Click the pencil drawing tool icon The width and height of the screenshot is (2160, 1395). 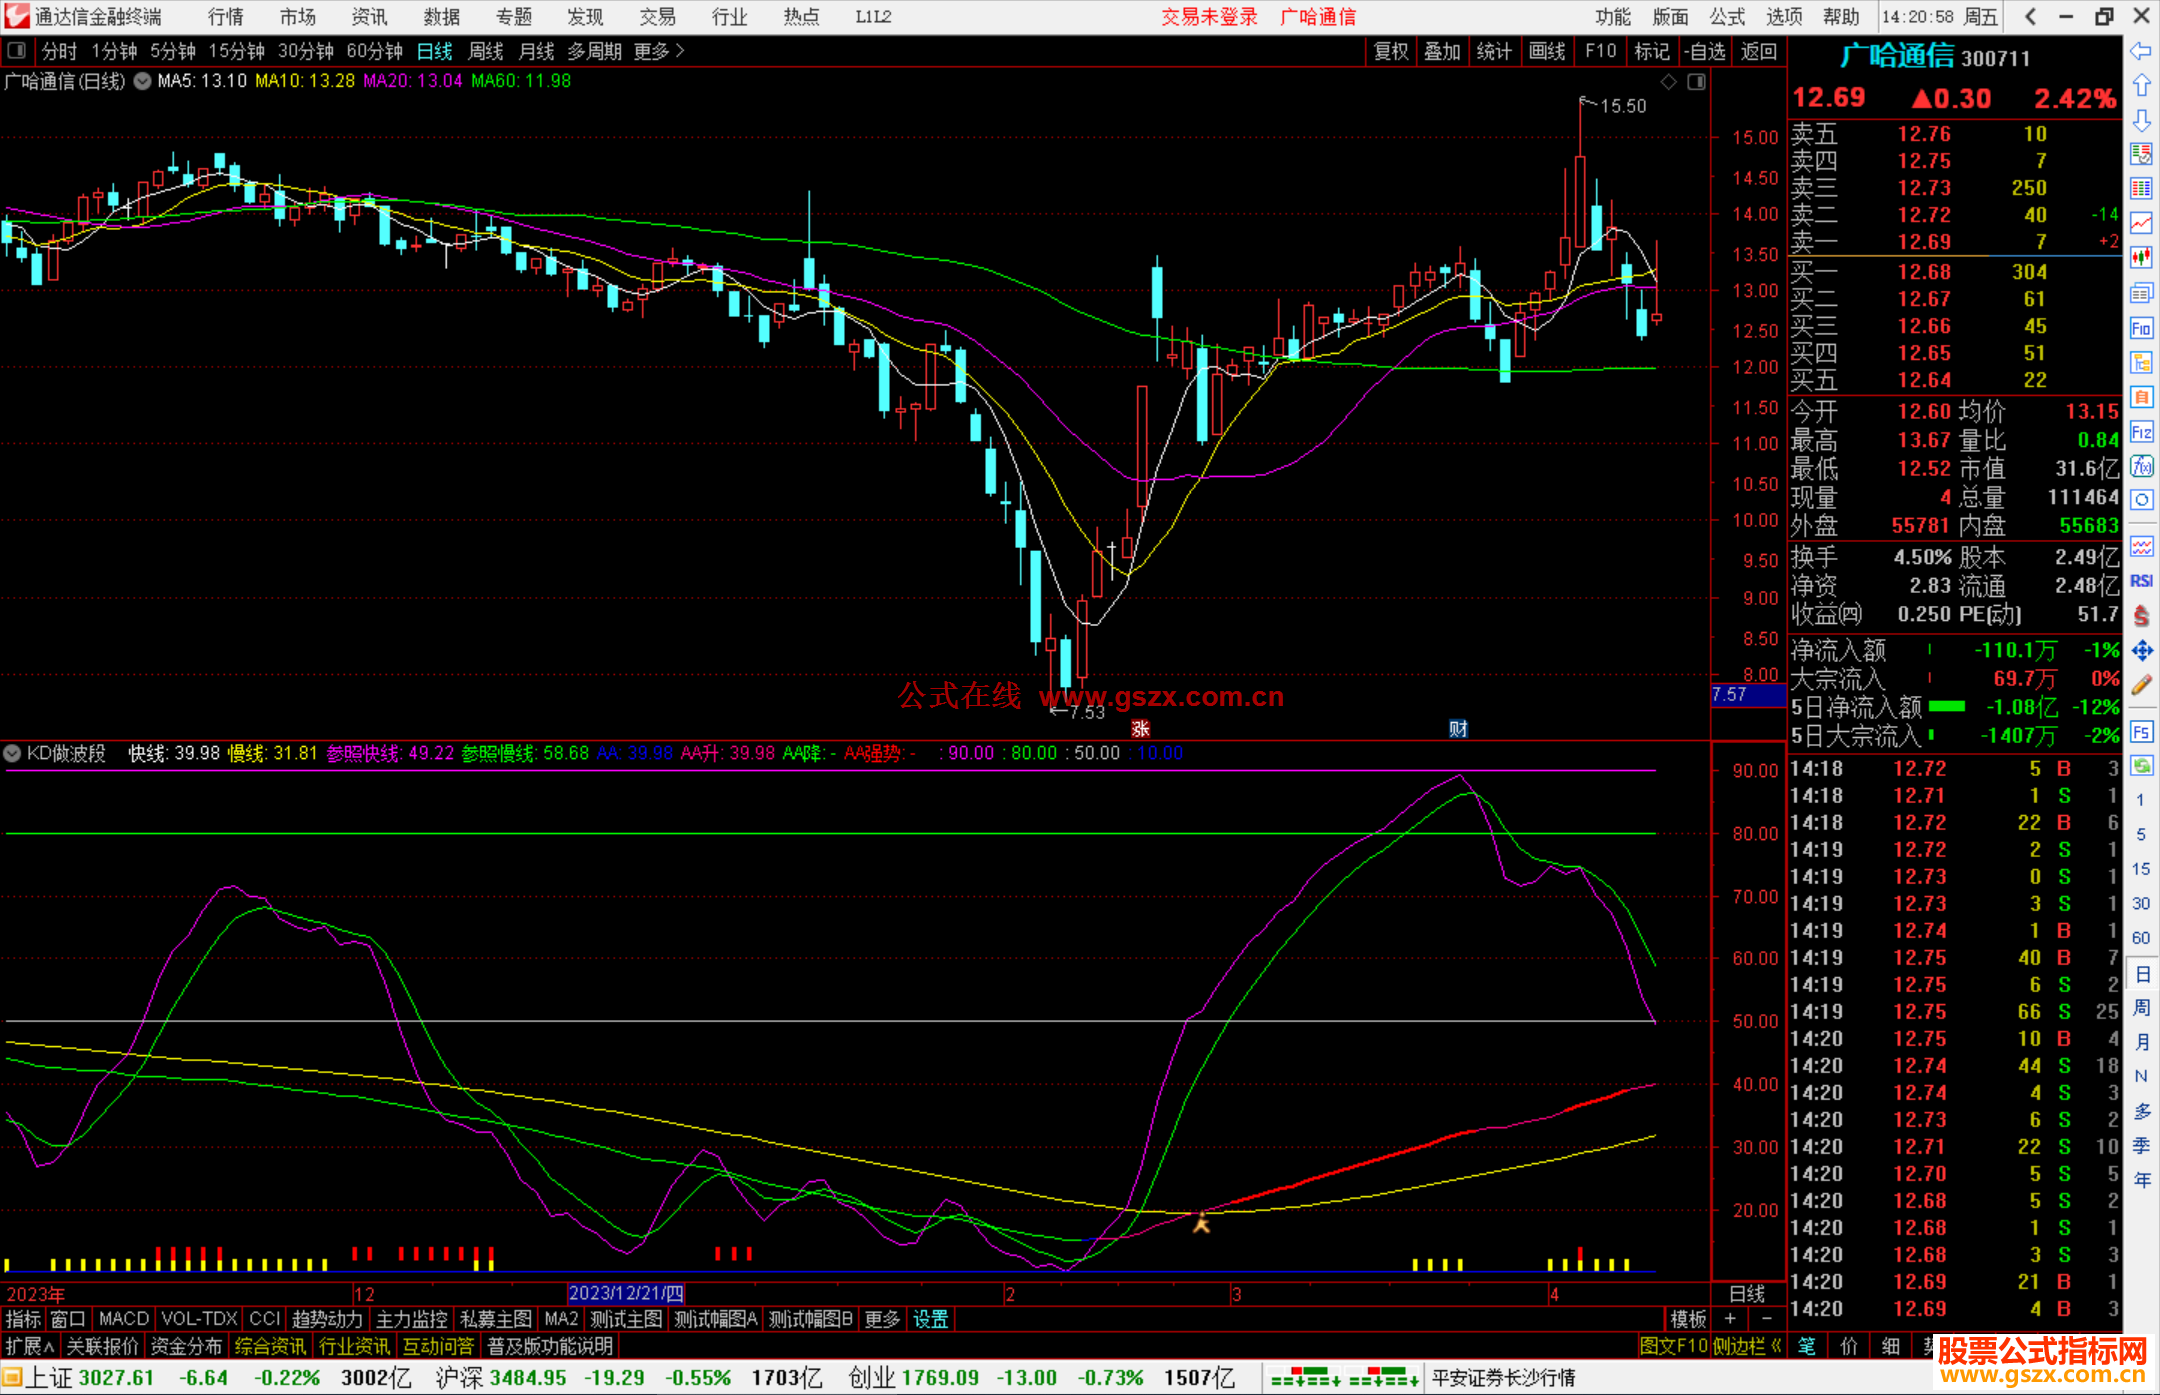click(x=2141, y=685)
